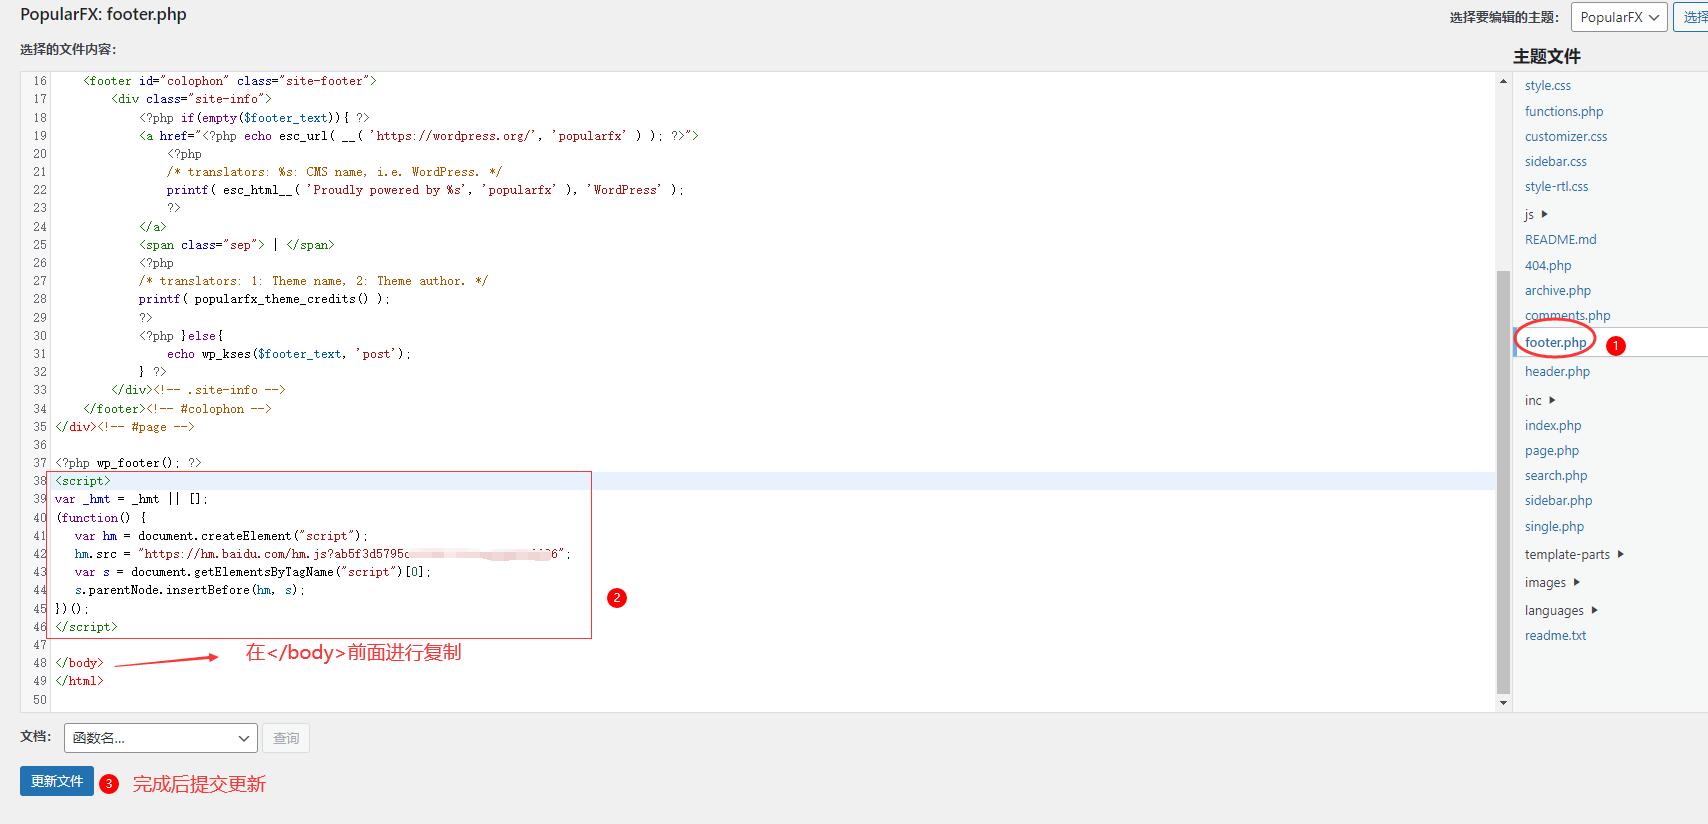Click the </footer><!-- #colophon --> line
The width and height of the screenshot is (1708, 824).
point(177,409)
